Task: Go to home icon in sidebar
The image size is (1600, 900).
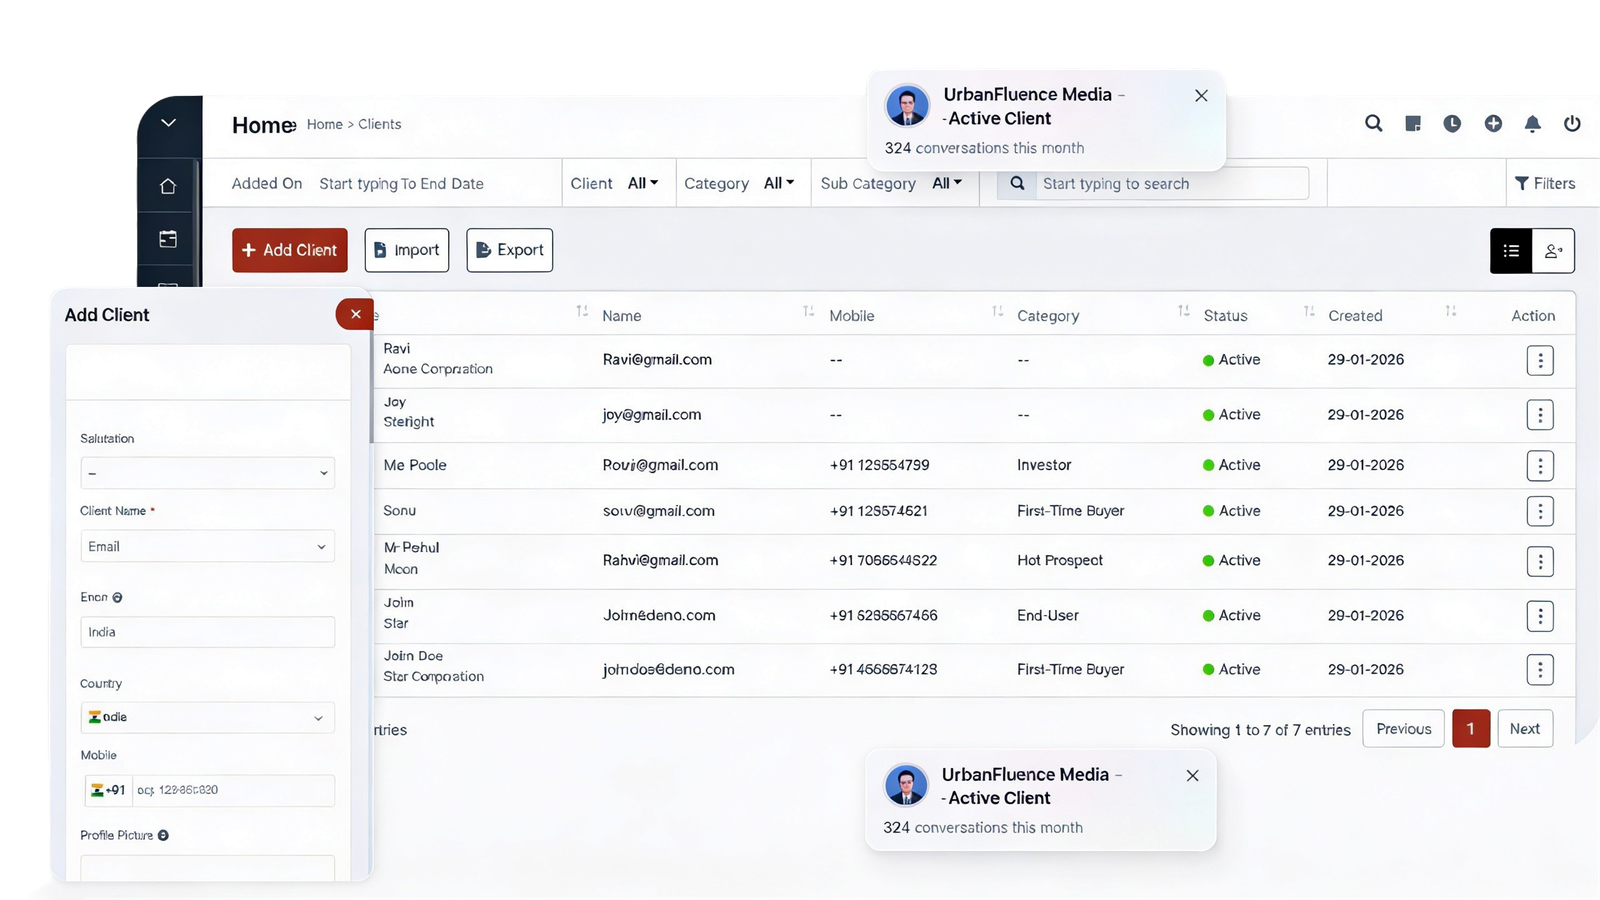Action: pos(168,186)
